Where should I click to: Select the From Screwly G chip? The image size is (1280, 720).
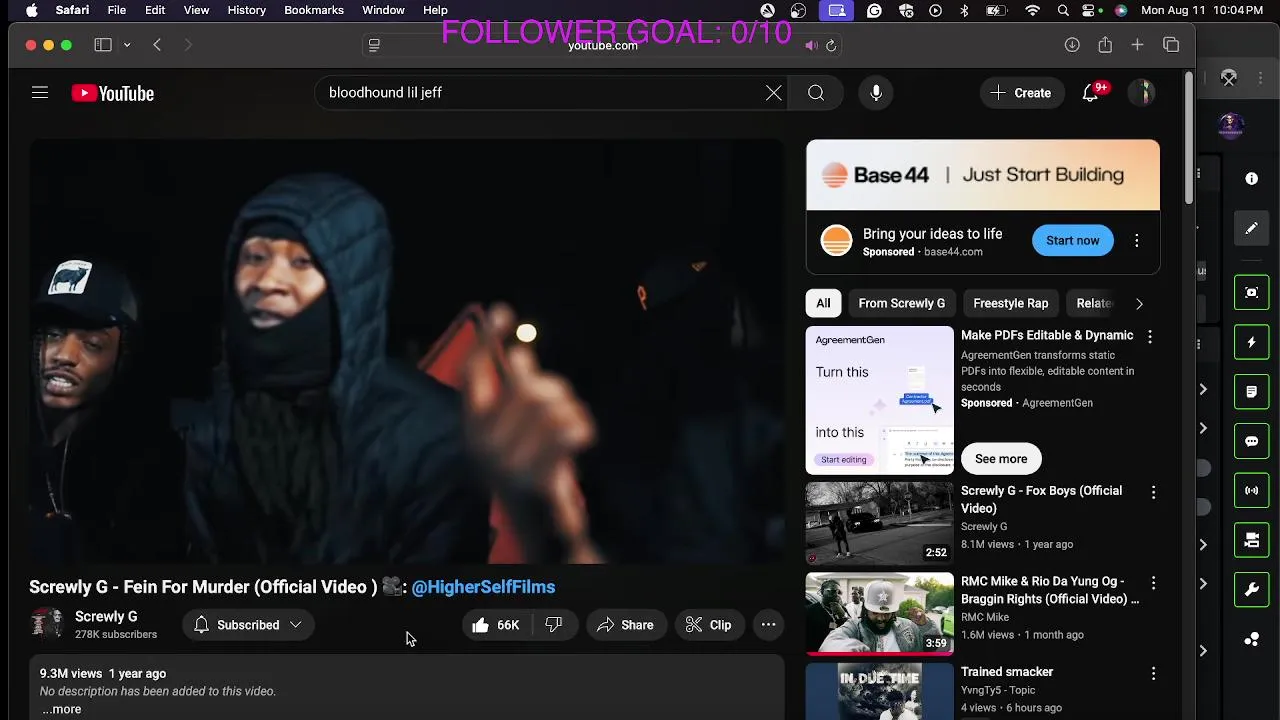point(901,303)
